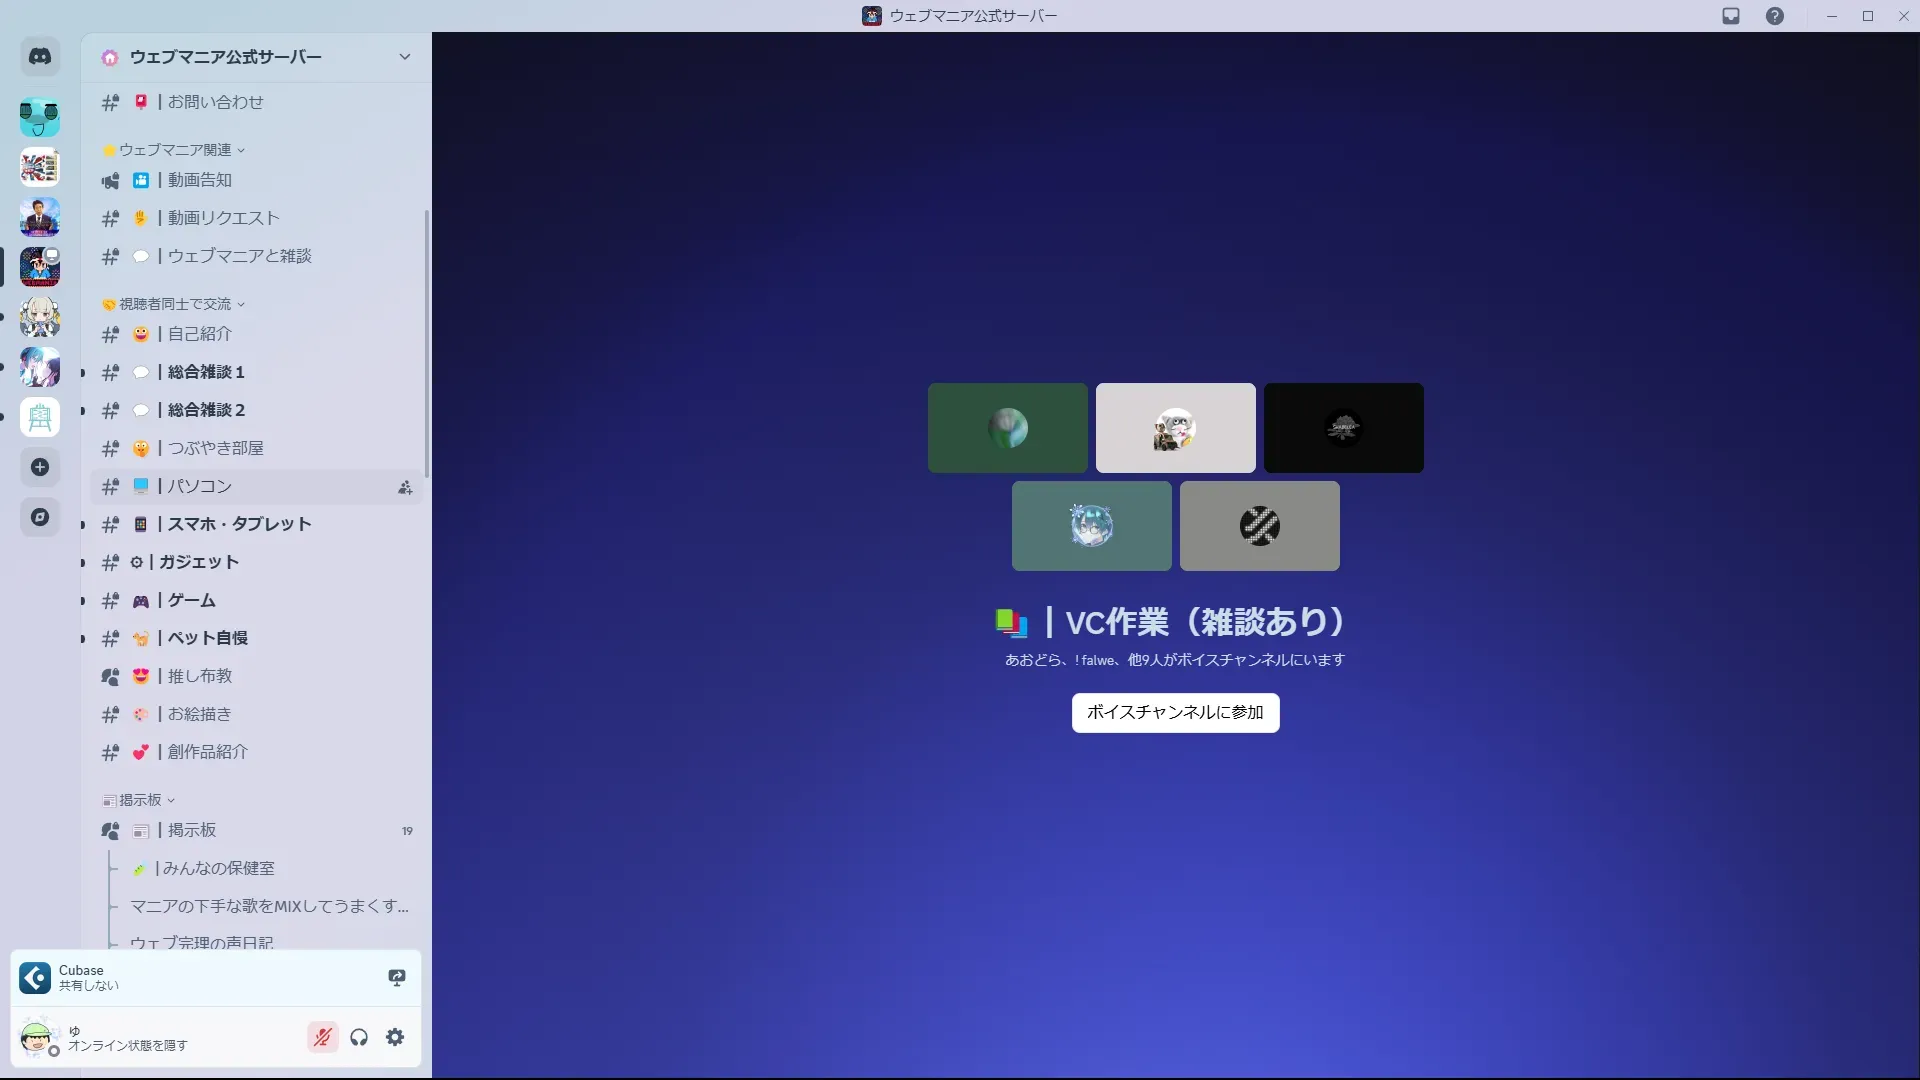
Task: Click the Add a Server plus icon
Action: [x=40, y=467]
